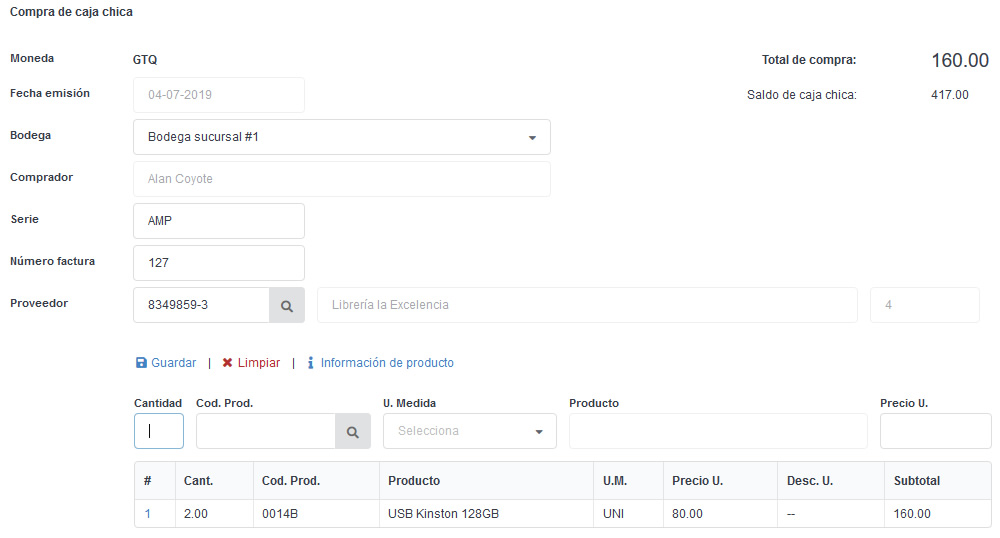Click the red X Limpiar icon
Viewport: 1000px width, 538px height.
[228, 363]
